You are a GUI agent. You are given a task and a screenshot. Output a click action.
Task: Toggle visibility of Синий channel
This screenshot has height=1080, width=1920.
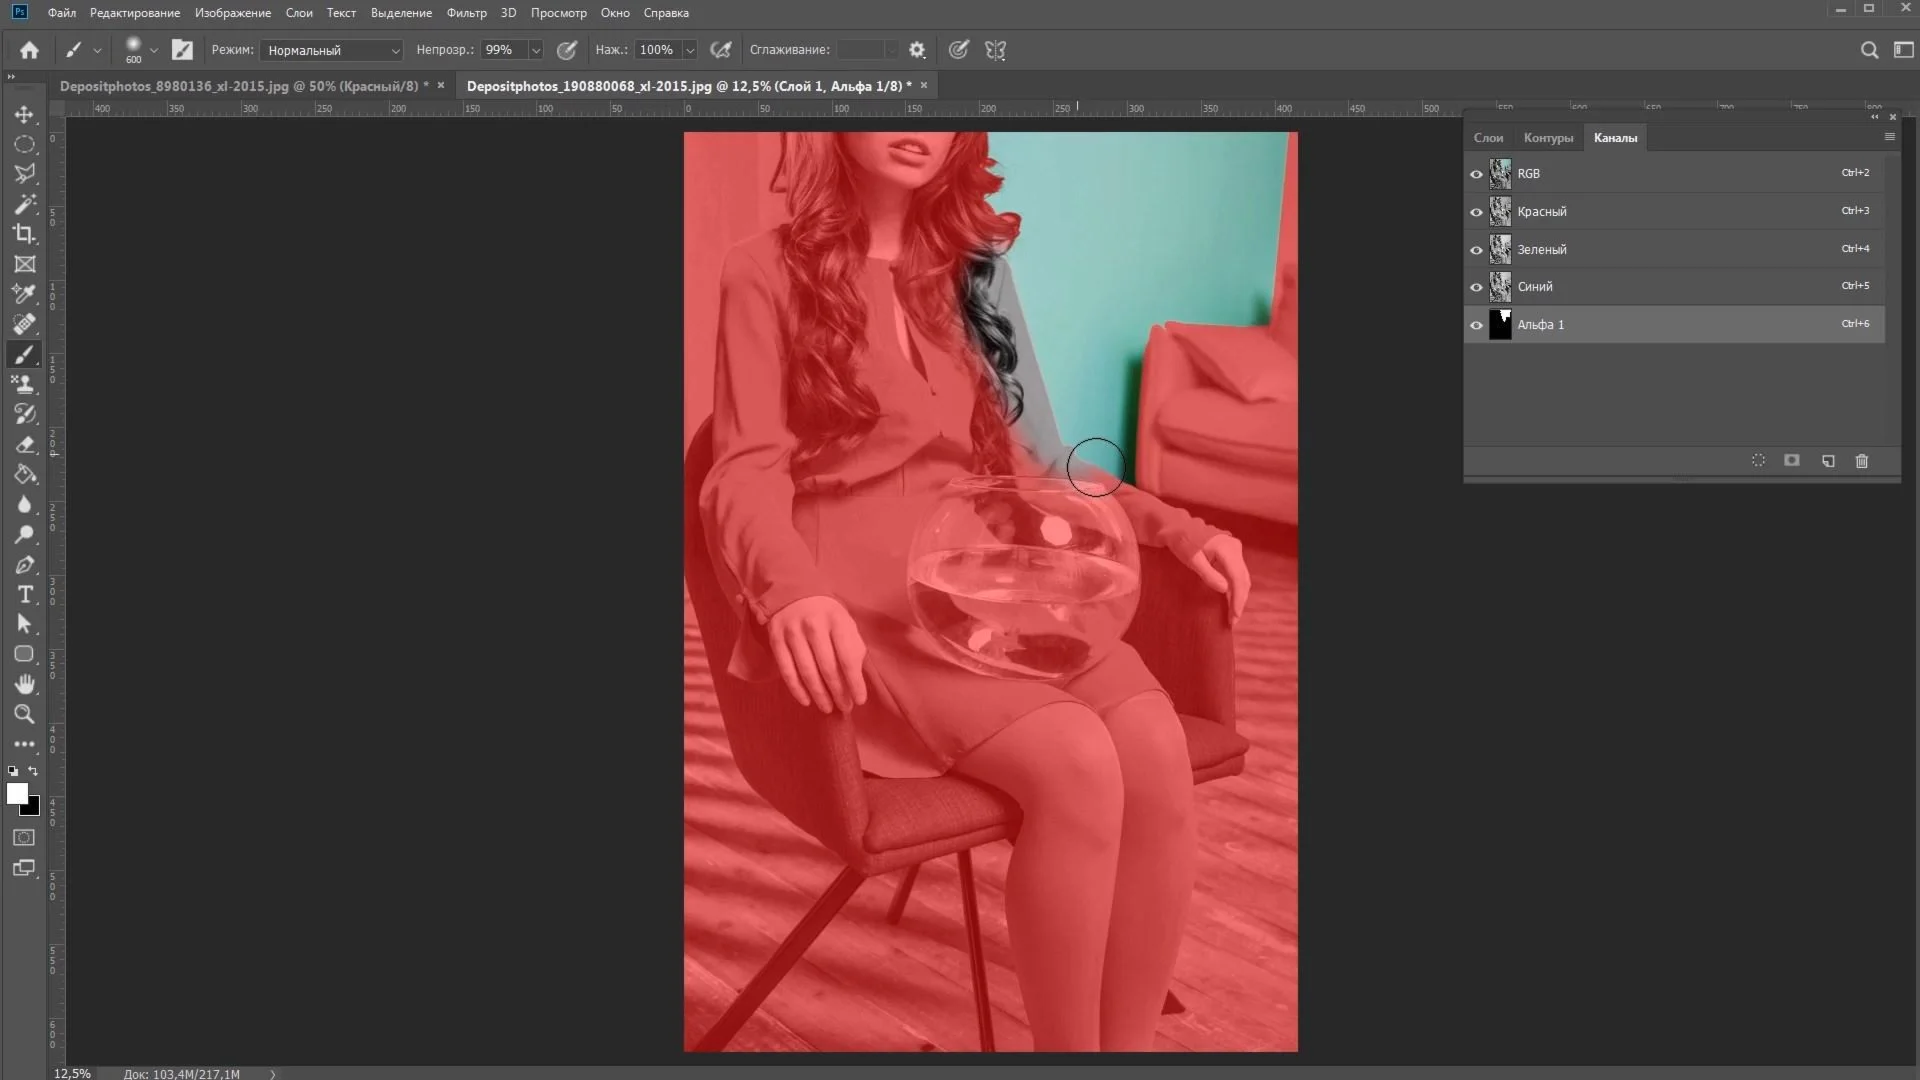point(1476,287)
